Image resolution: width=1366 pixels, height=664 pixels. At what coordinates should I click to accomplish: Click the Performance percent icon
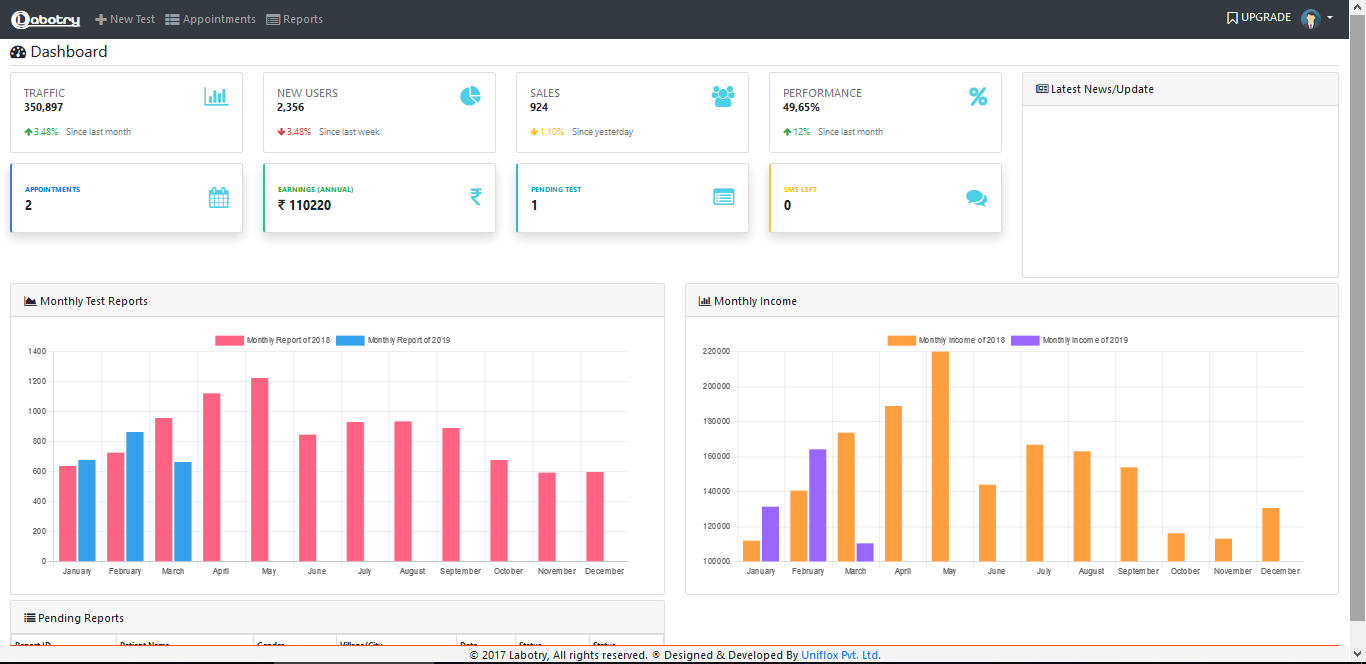pyautogui.click(x=978, y=96)
